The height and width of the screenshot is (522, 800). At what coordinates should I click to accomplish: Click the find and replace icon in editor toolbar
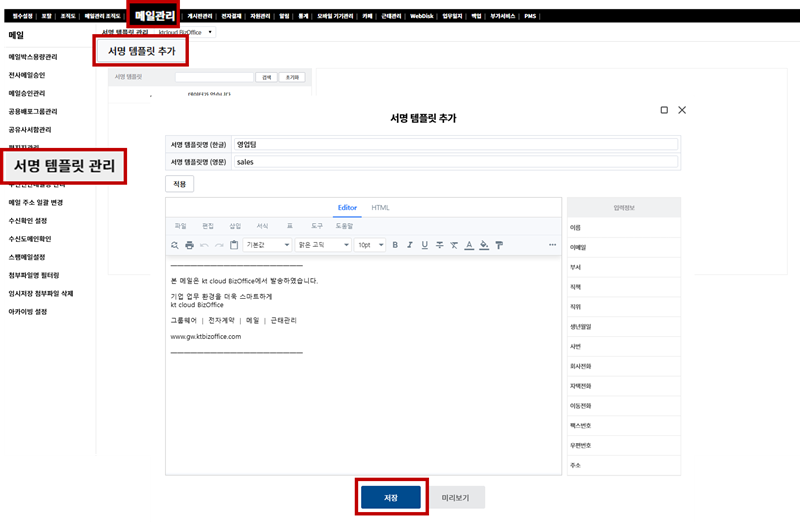(174, 245)
